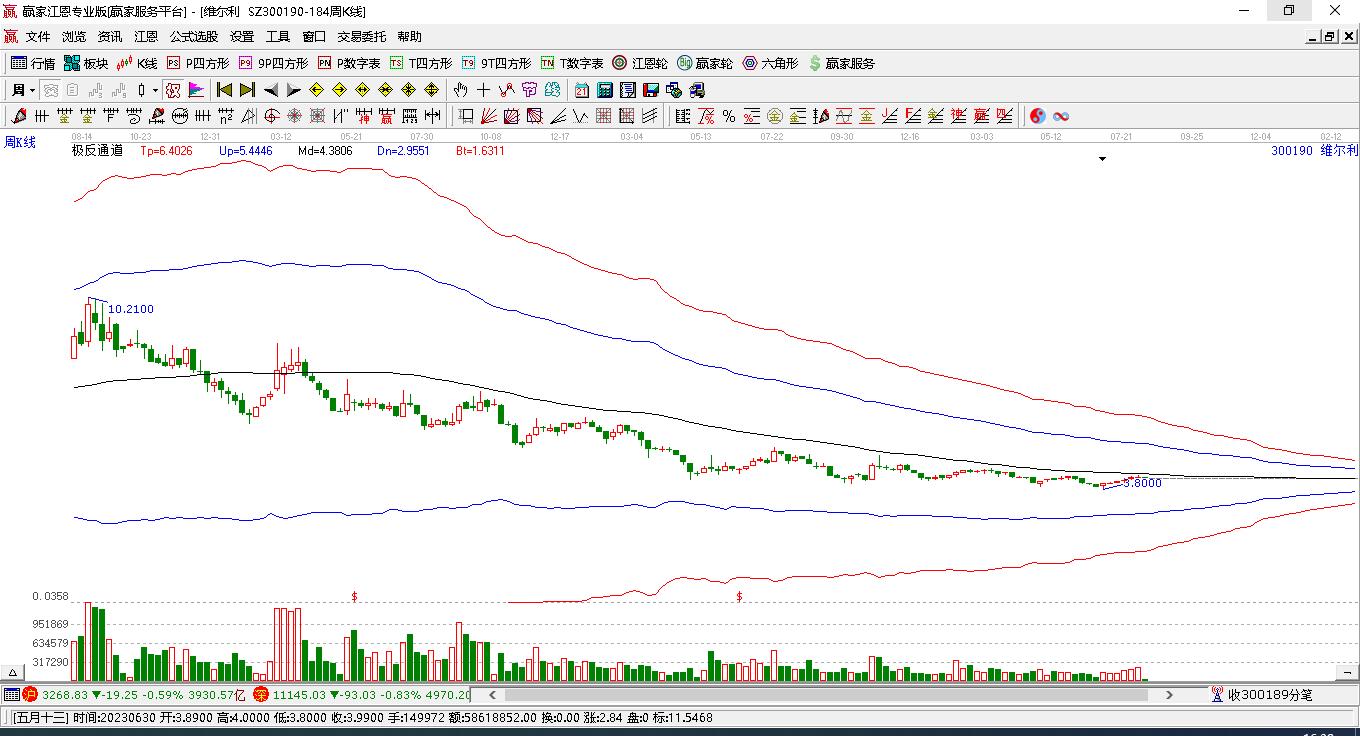Open the calculator icon in toolbar
Viewport: 1360px width, 736px height.
604,90
